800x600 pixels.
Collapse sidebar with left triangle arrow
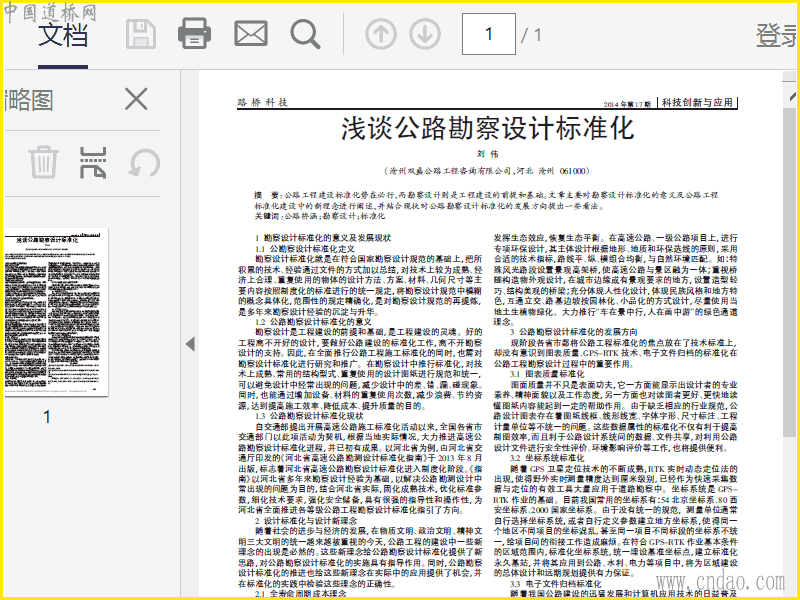(x=190, y=344)
